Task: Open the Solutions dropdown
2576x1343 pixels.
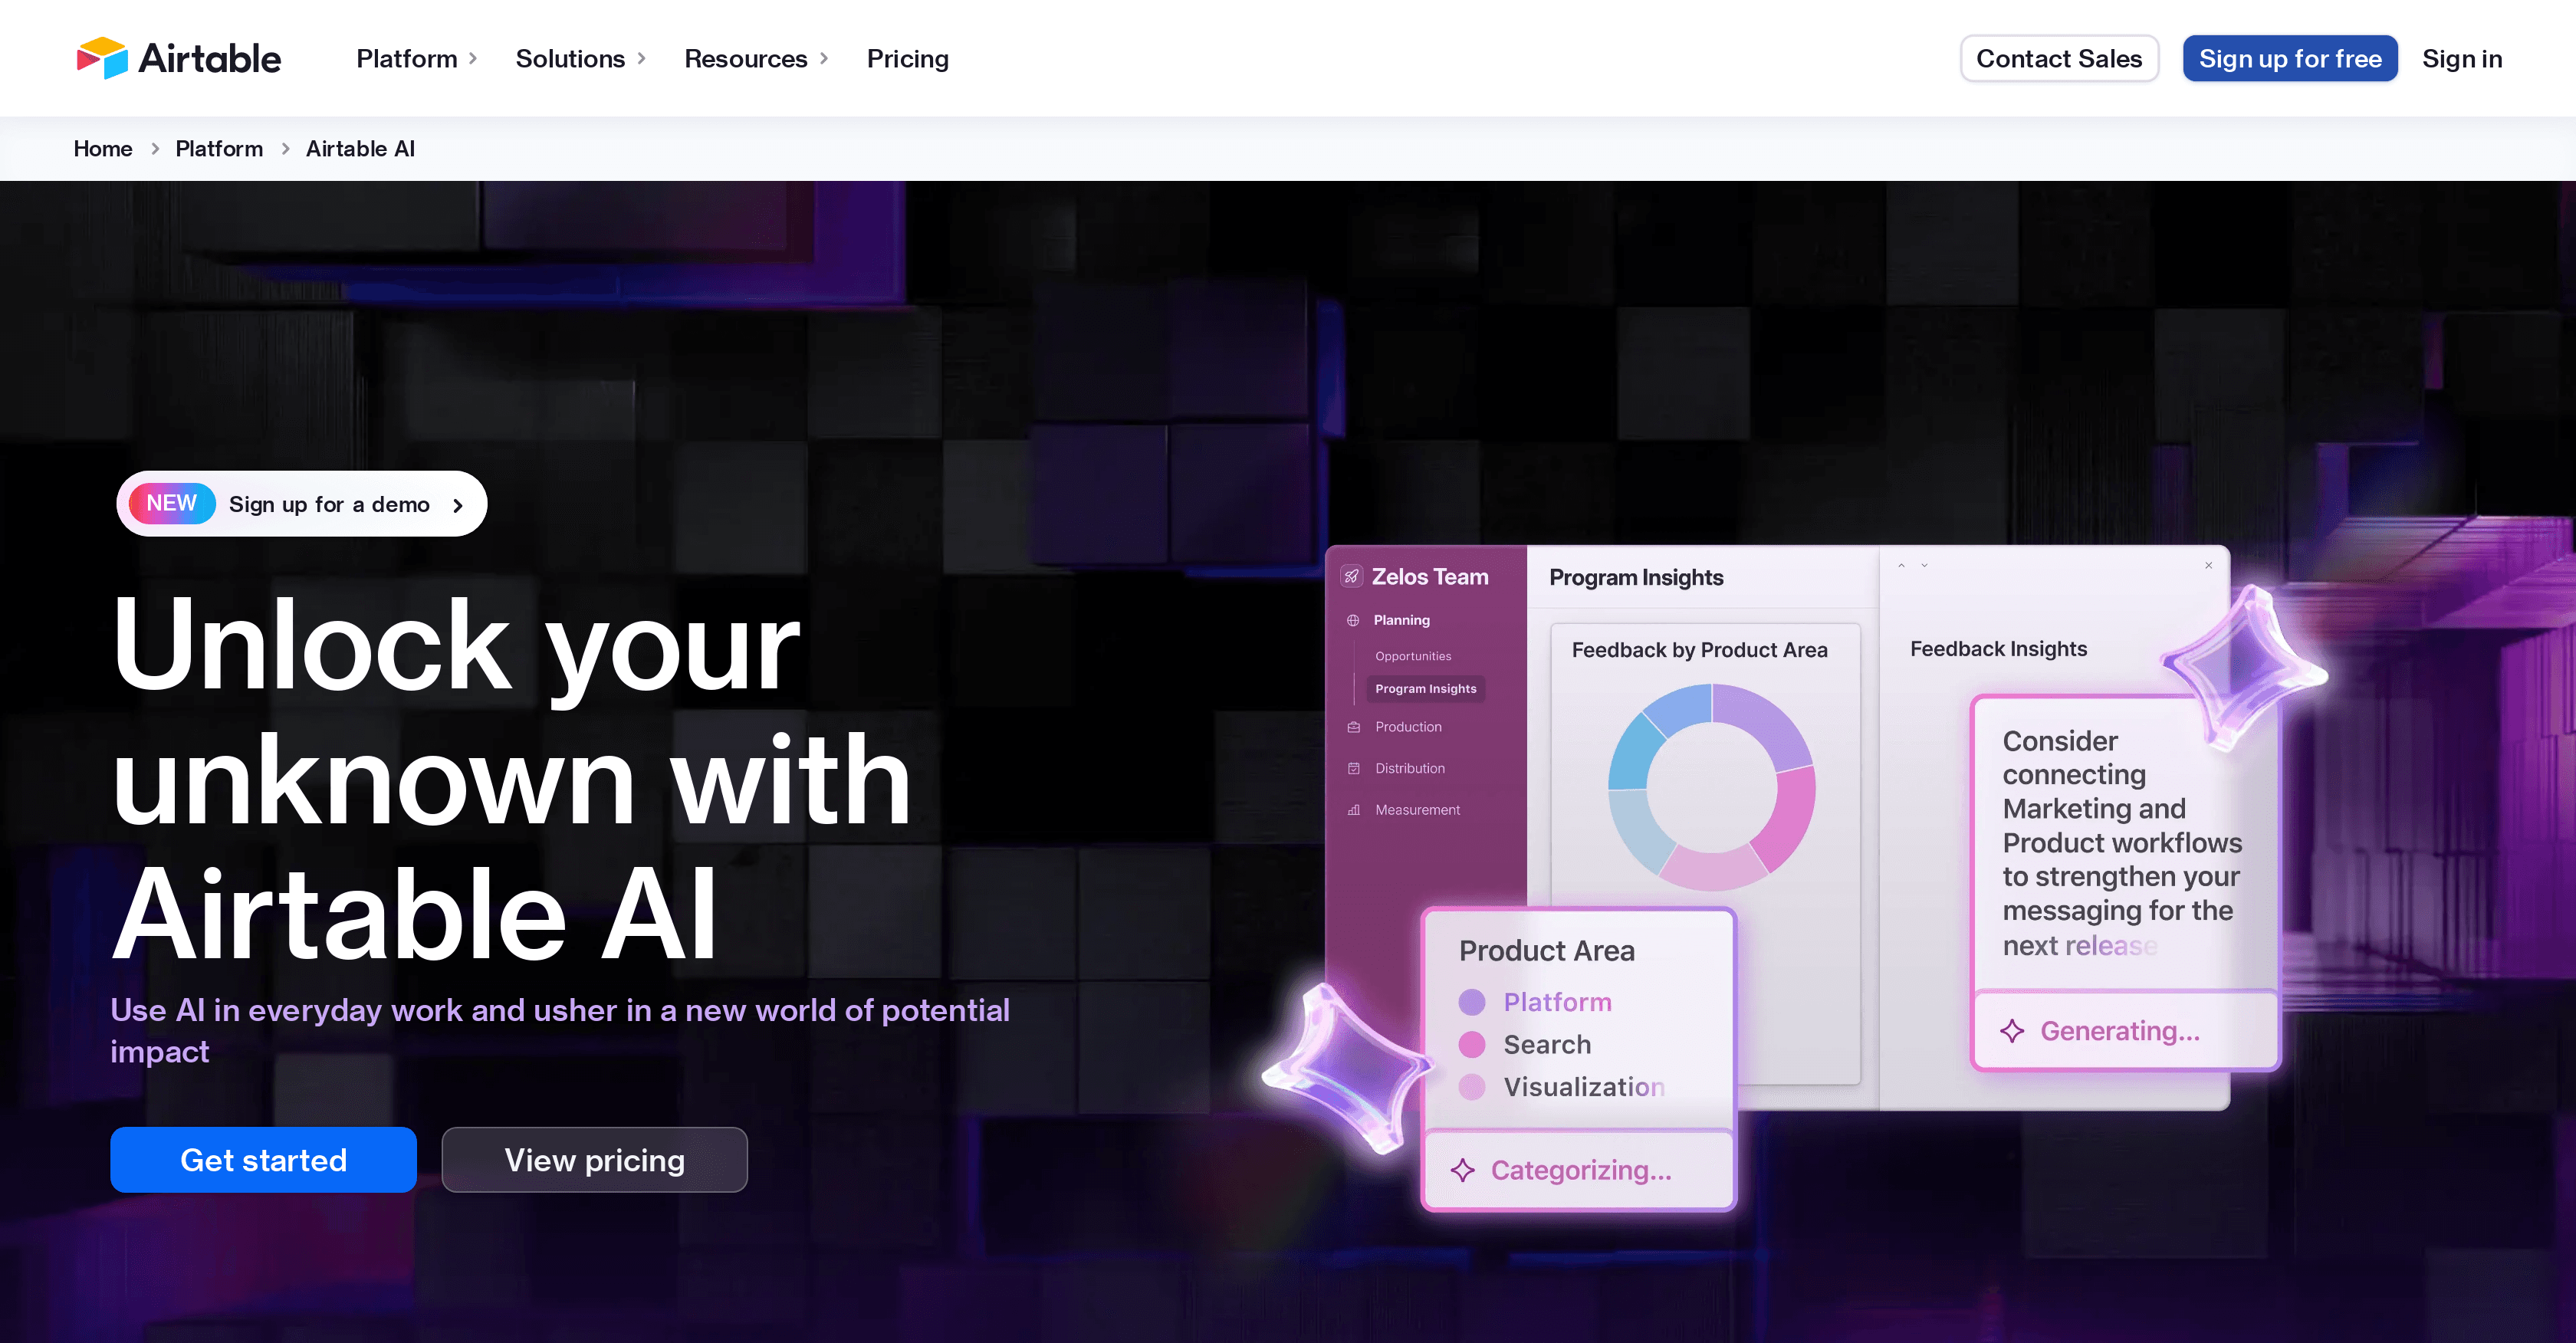Action: point(568,58)
